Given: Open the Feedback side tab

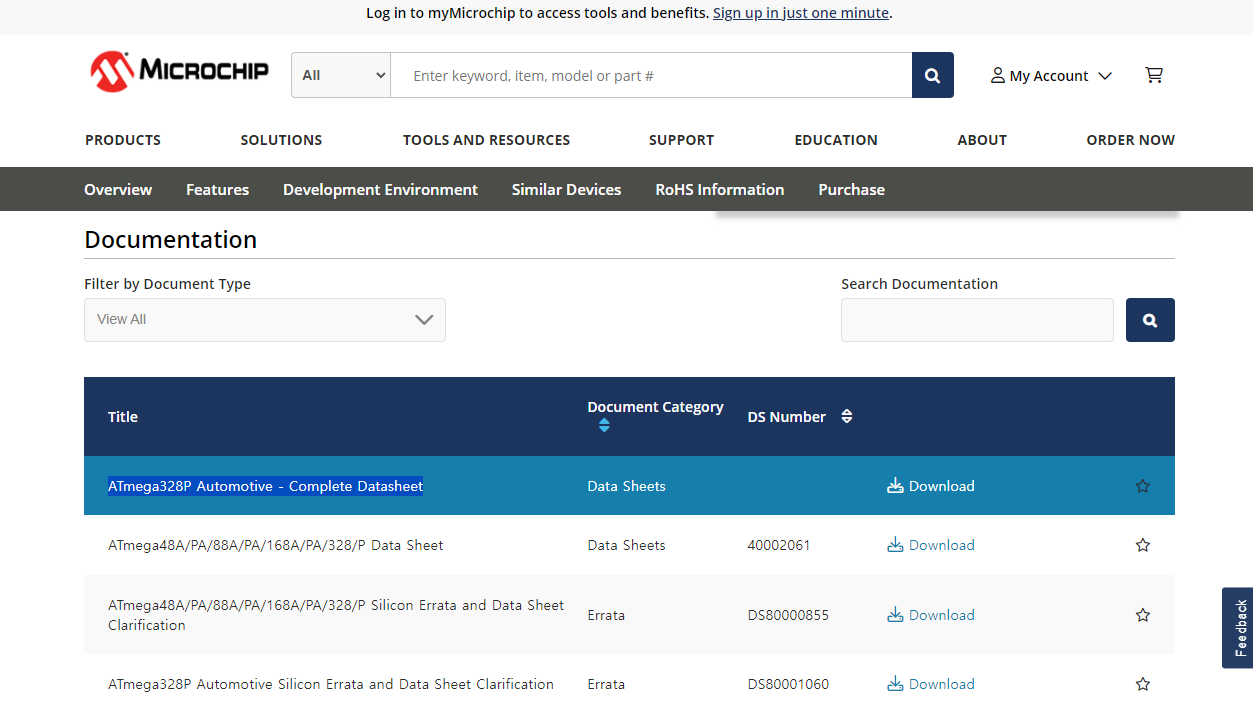Looking at the screenshot, I should 1238,628.
